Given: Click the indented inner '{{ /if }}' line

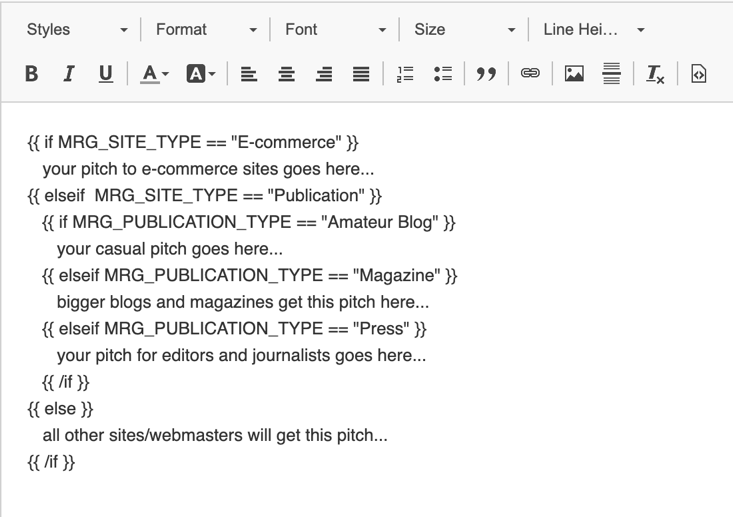Looking at the screenshot, I should tap(65, 382).
